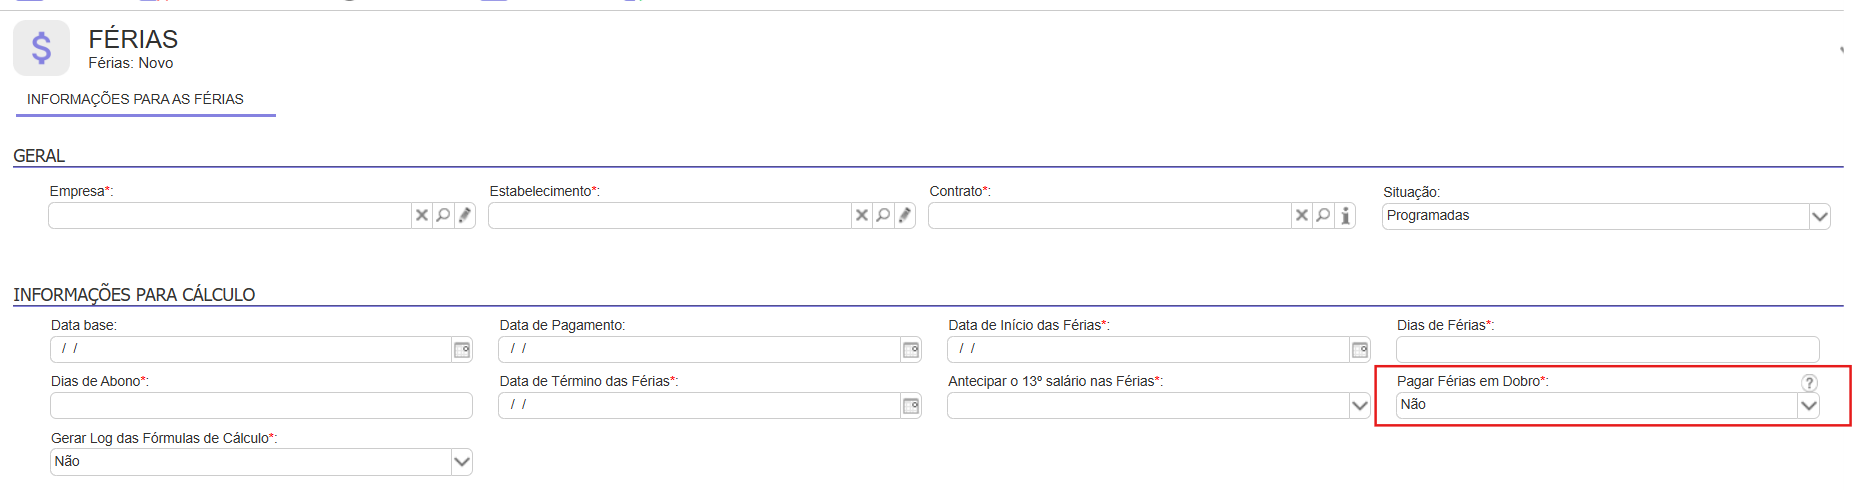Open calendar for Data de Início das Férias
The image size is (1852, 490).
click(1360, 350)
